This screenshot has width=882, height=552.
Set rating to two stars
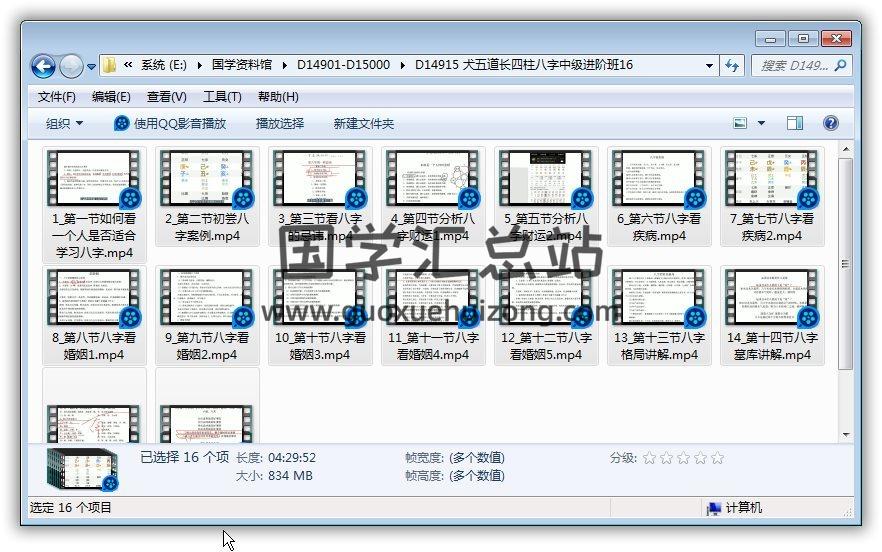pos(666,458)
